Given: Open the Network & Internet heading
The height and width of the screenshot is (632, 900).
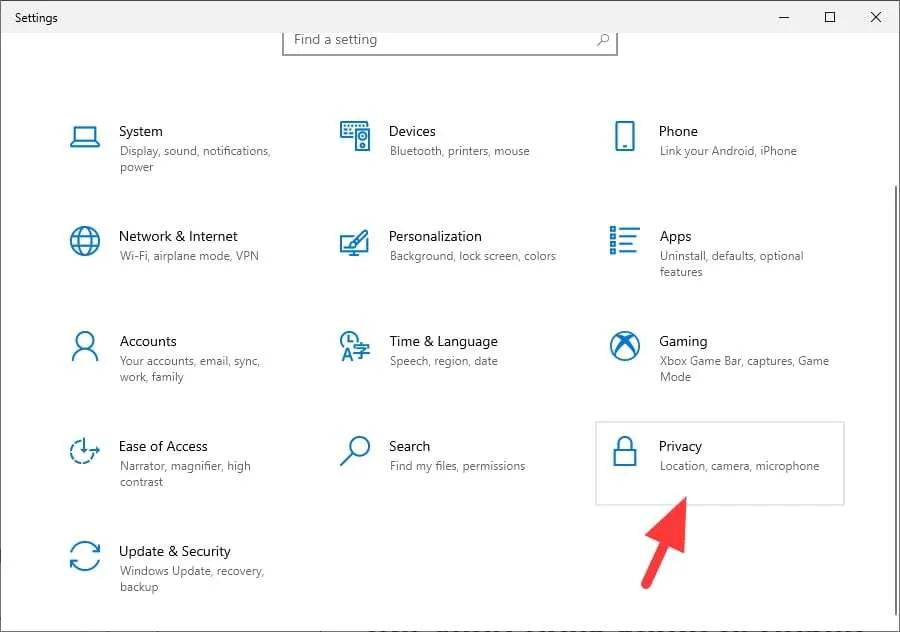Looking at the screenshot, I should click(x=178, y=236).
